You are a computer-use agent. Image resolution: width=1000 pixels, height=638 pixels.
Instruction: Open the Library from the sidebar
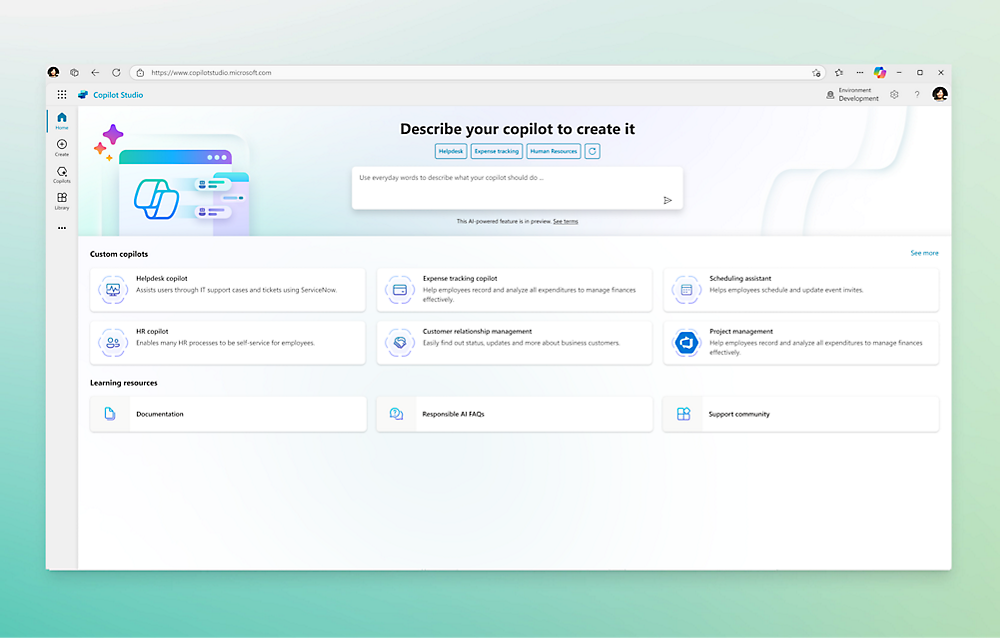click(62, 201)
